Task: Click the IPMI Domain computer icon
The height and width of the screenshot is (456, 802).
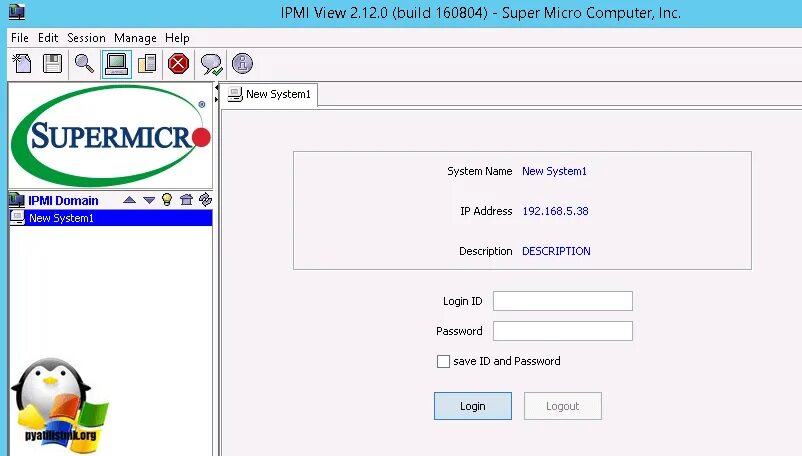Action: 17,200
